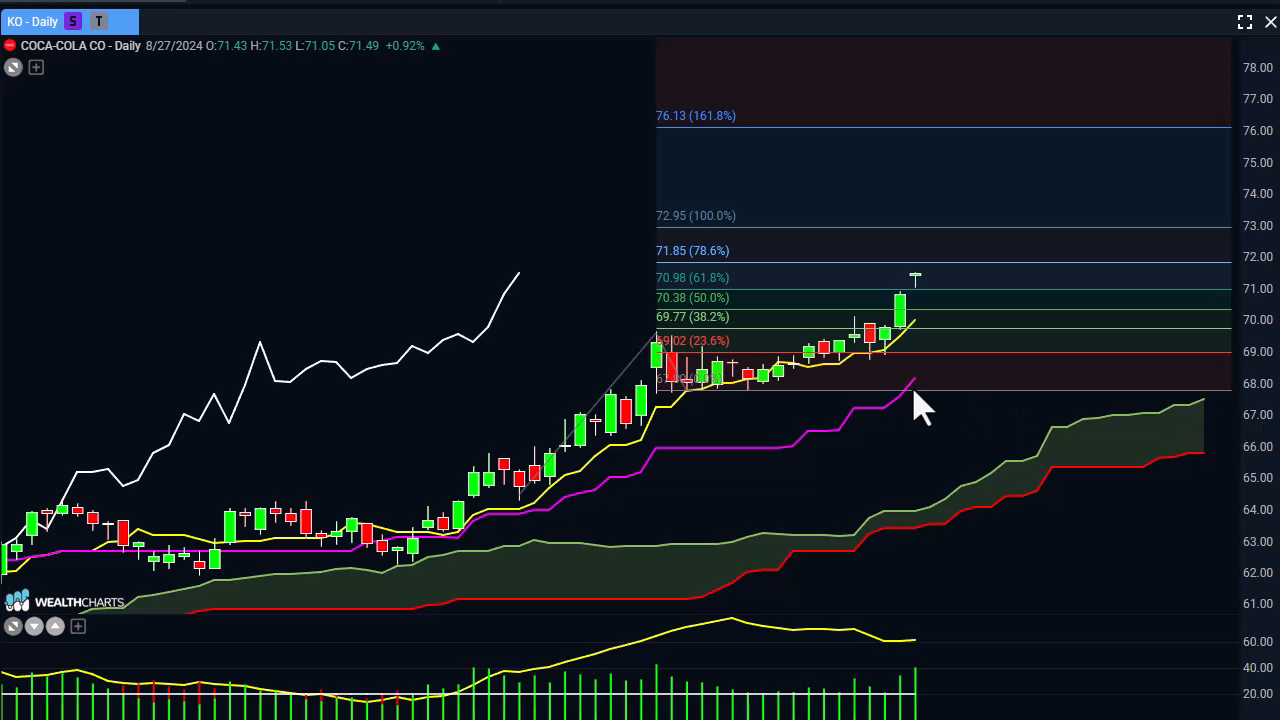Add indicator via plus icon in lower pane

pyautogui.click(x=78, y=626)
